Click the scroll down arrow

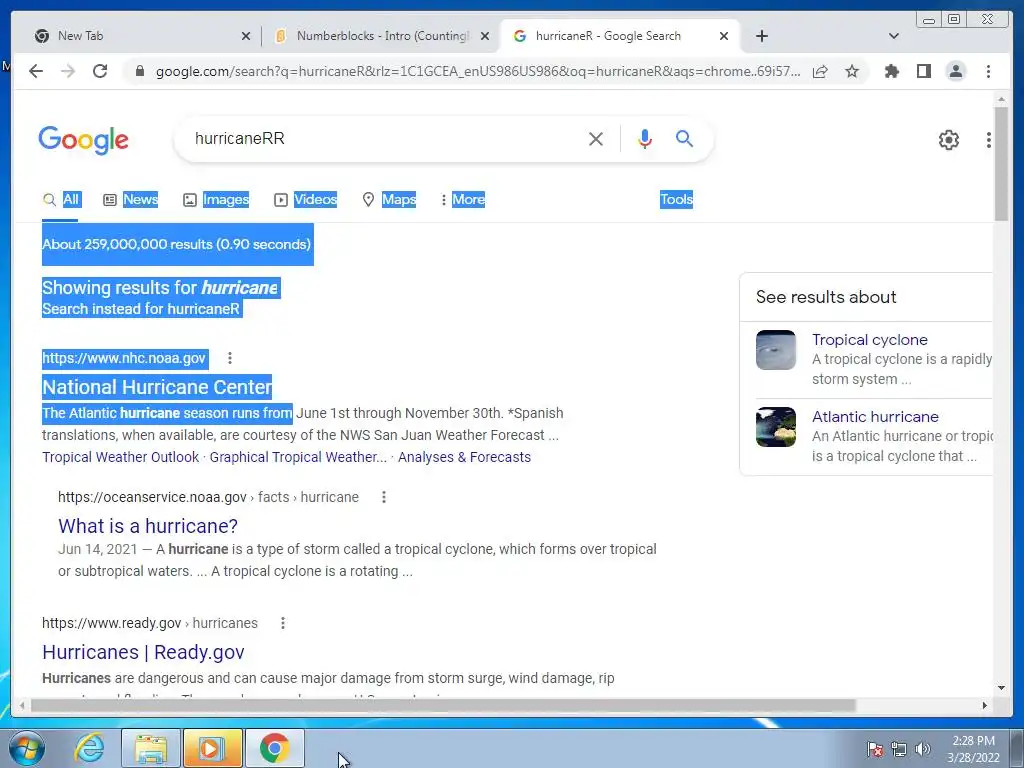[x=1001, y=688]
